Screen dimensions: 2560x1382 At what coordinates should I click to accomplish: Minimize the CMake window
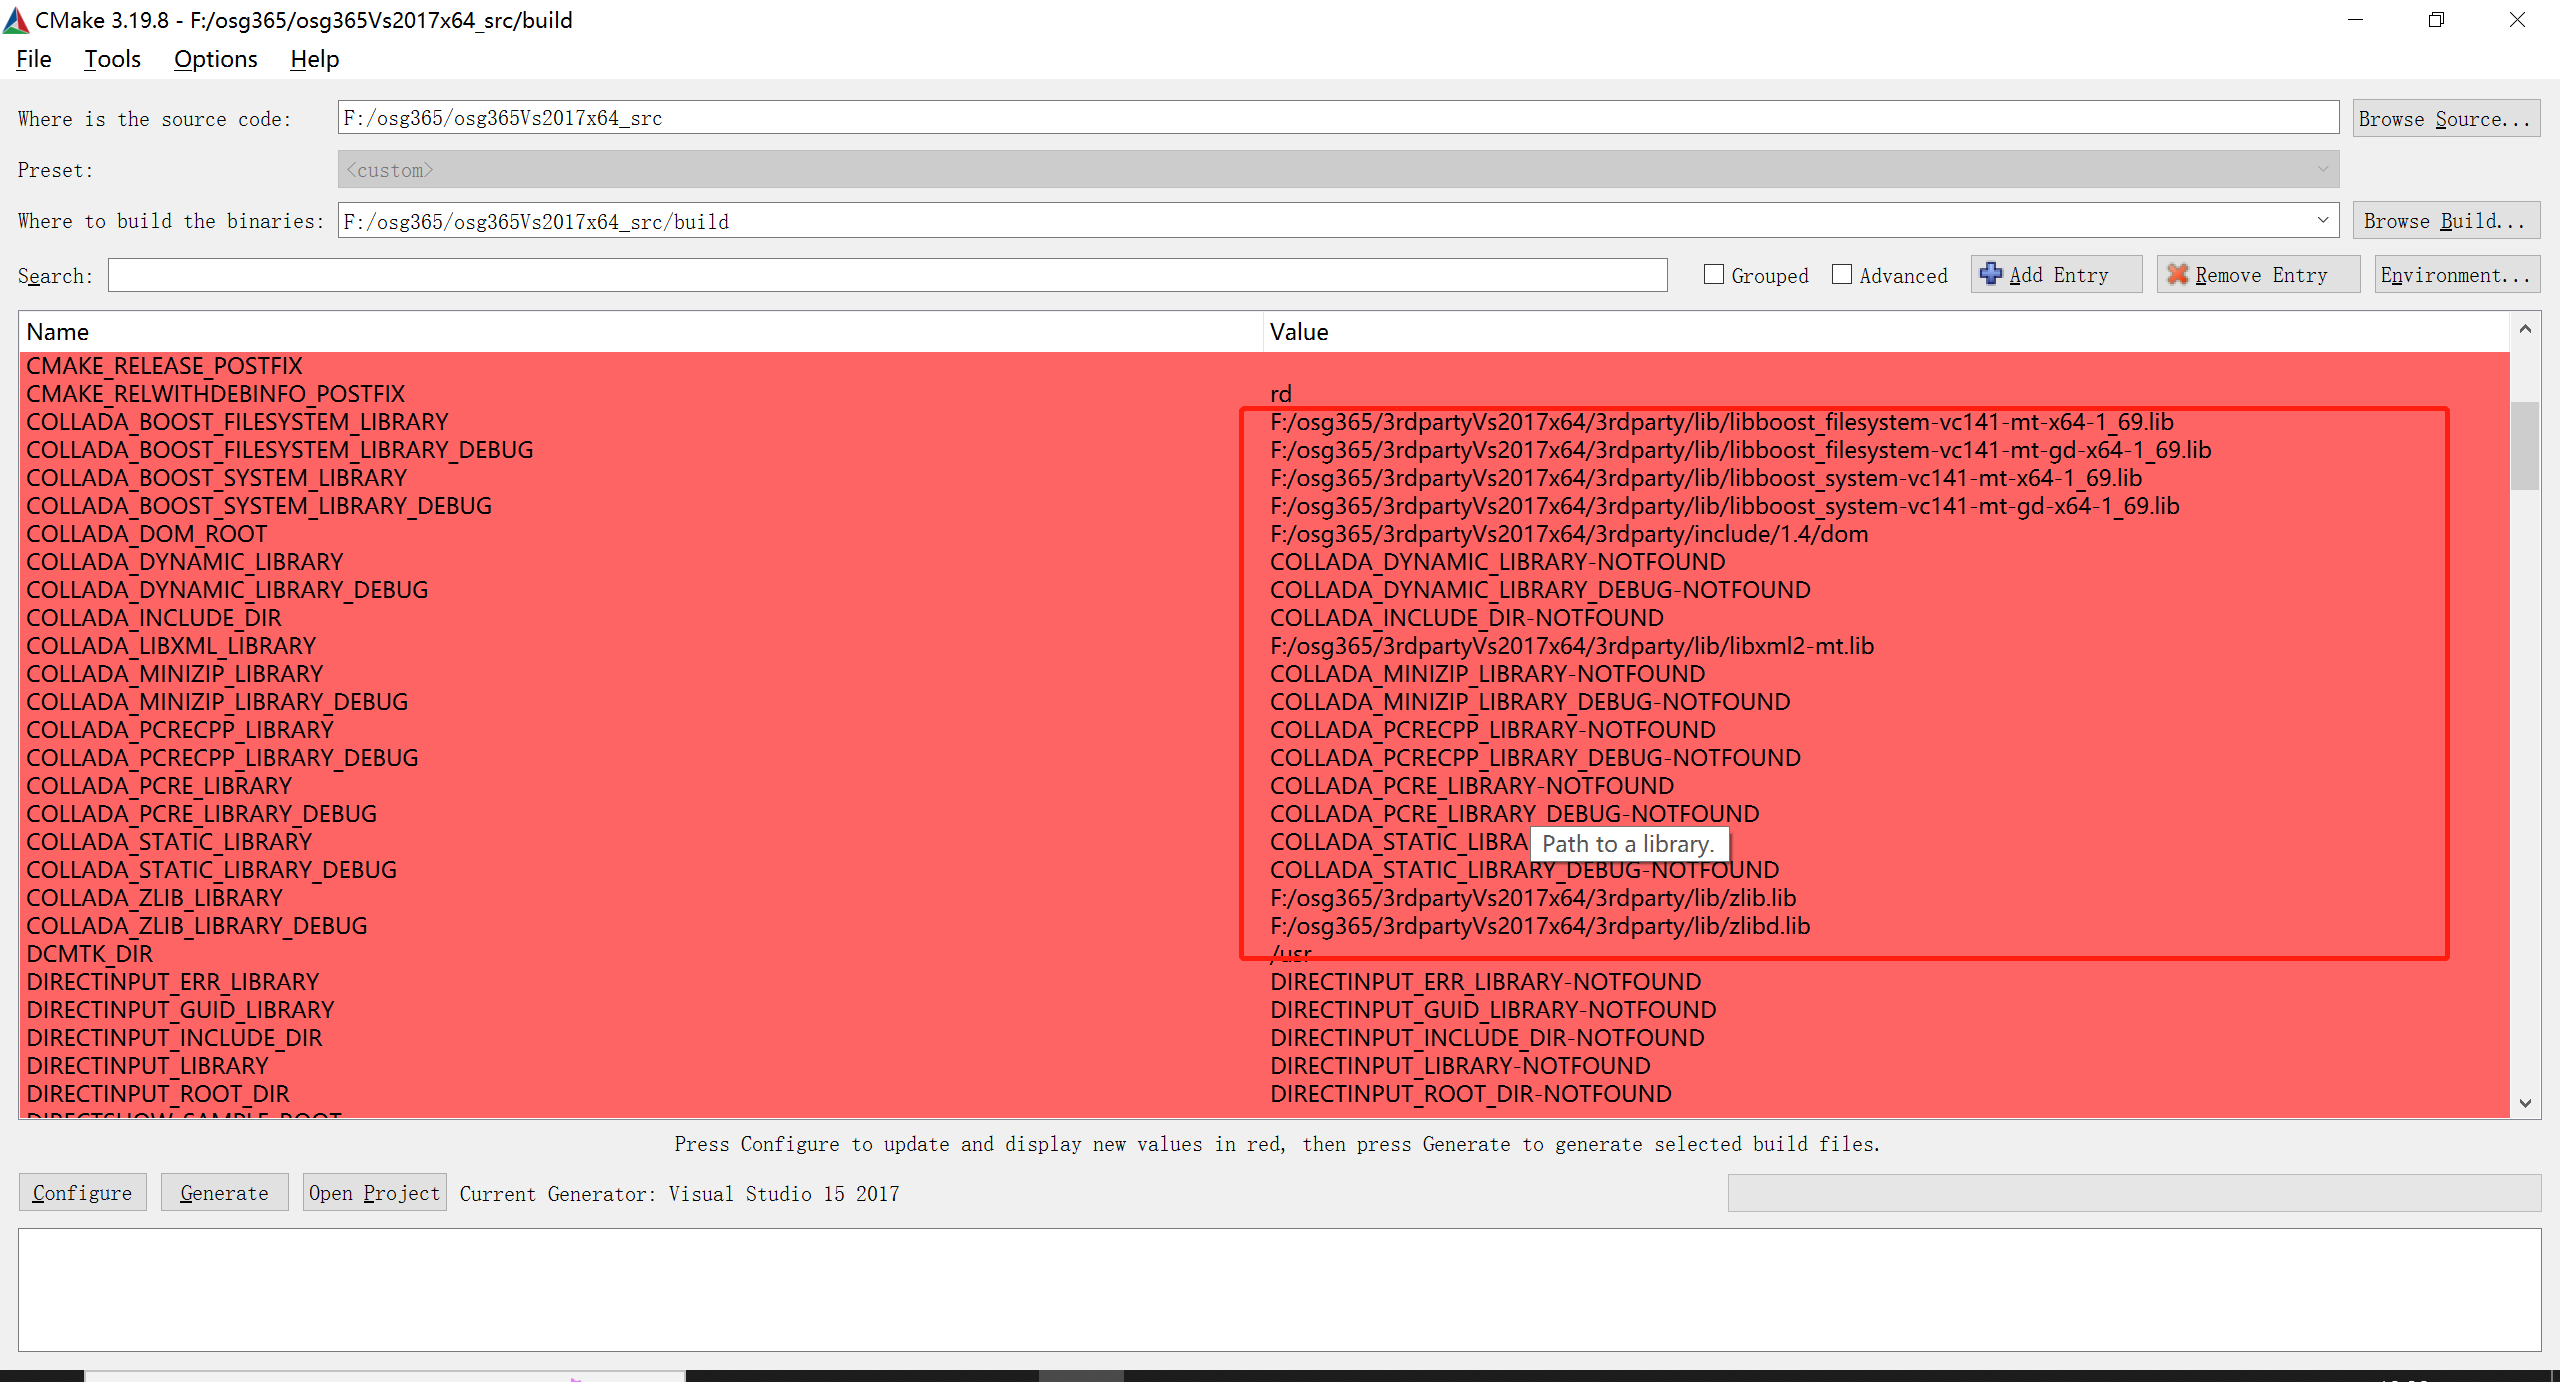coord(2355,20)
